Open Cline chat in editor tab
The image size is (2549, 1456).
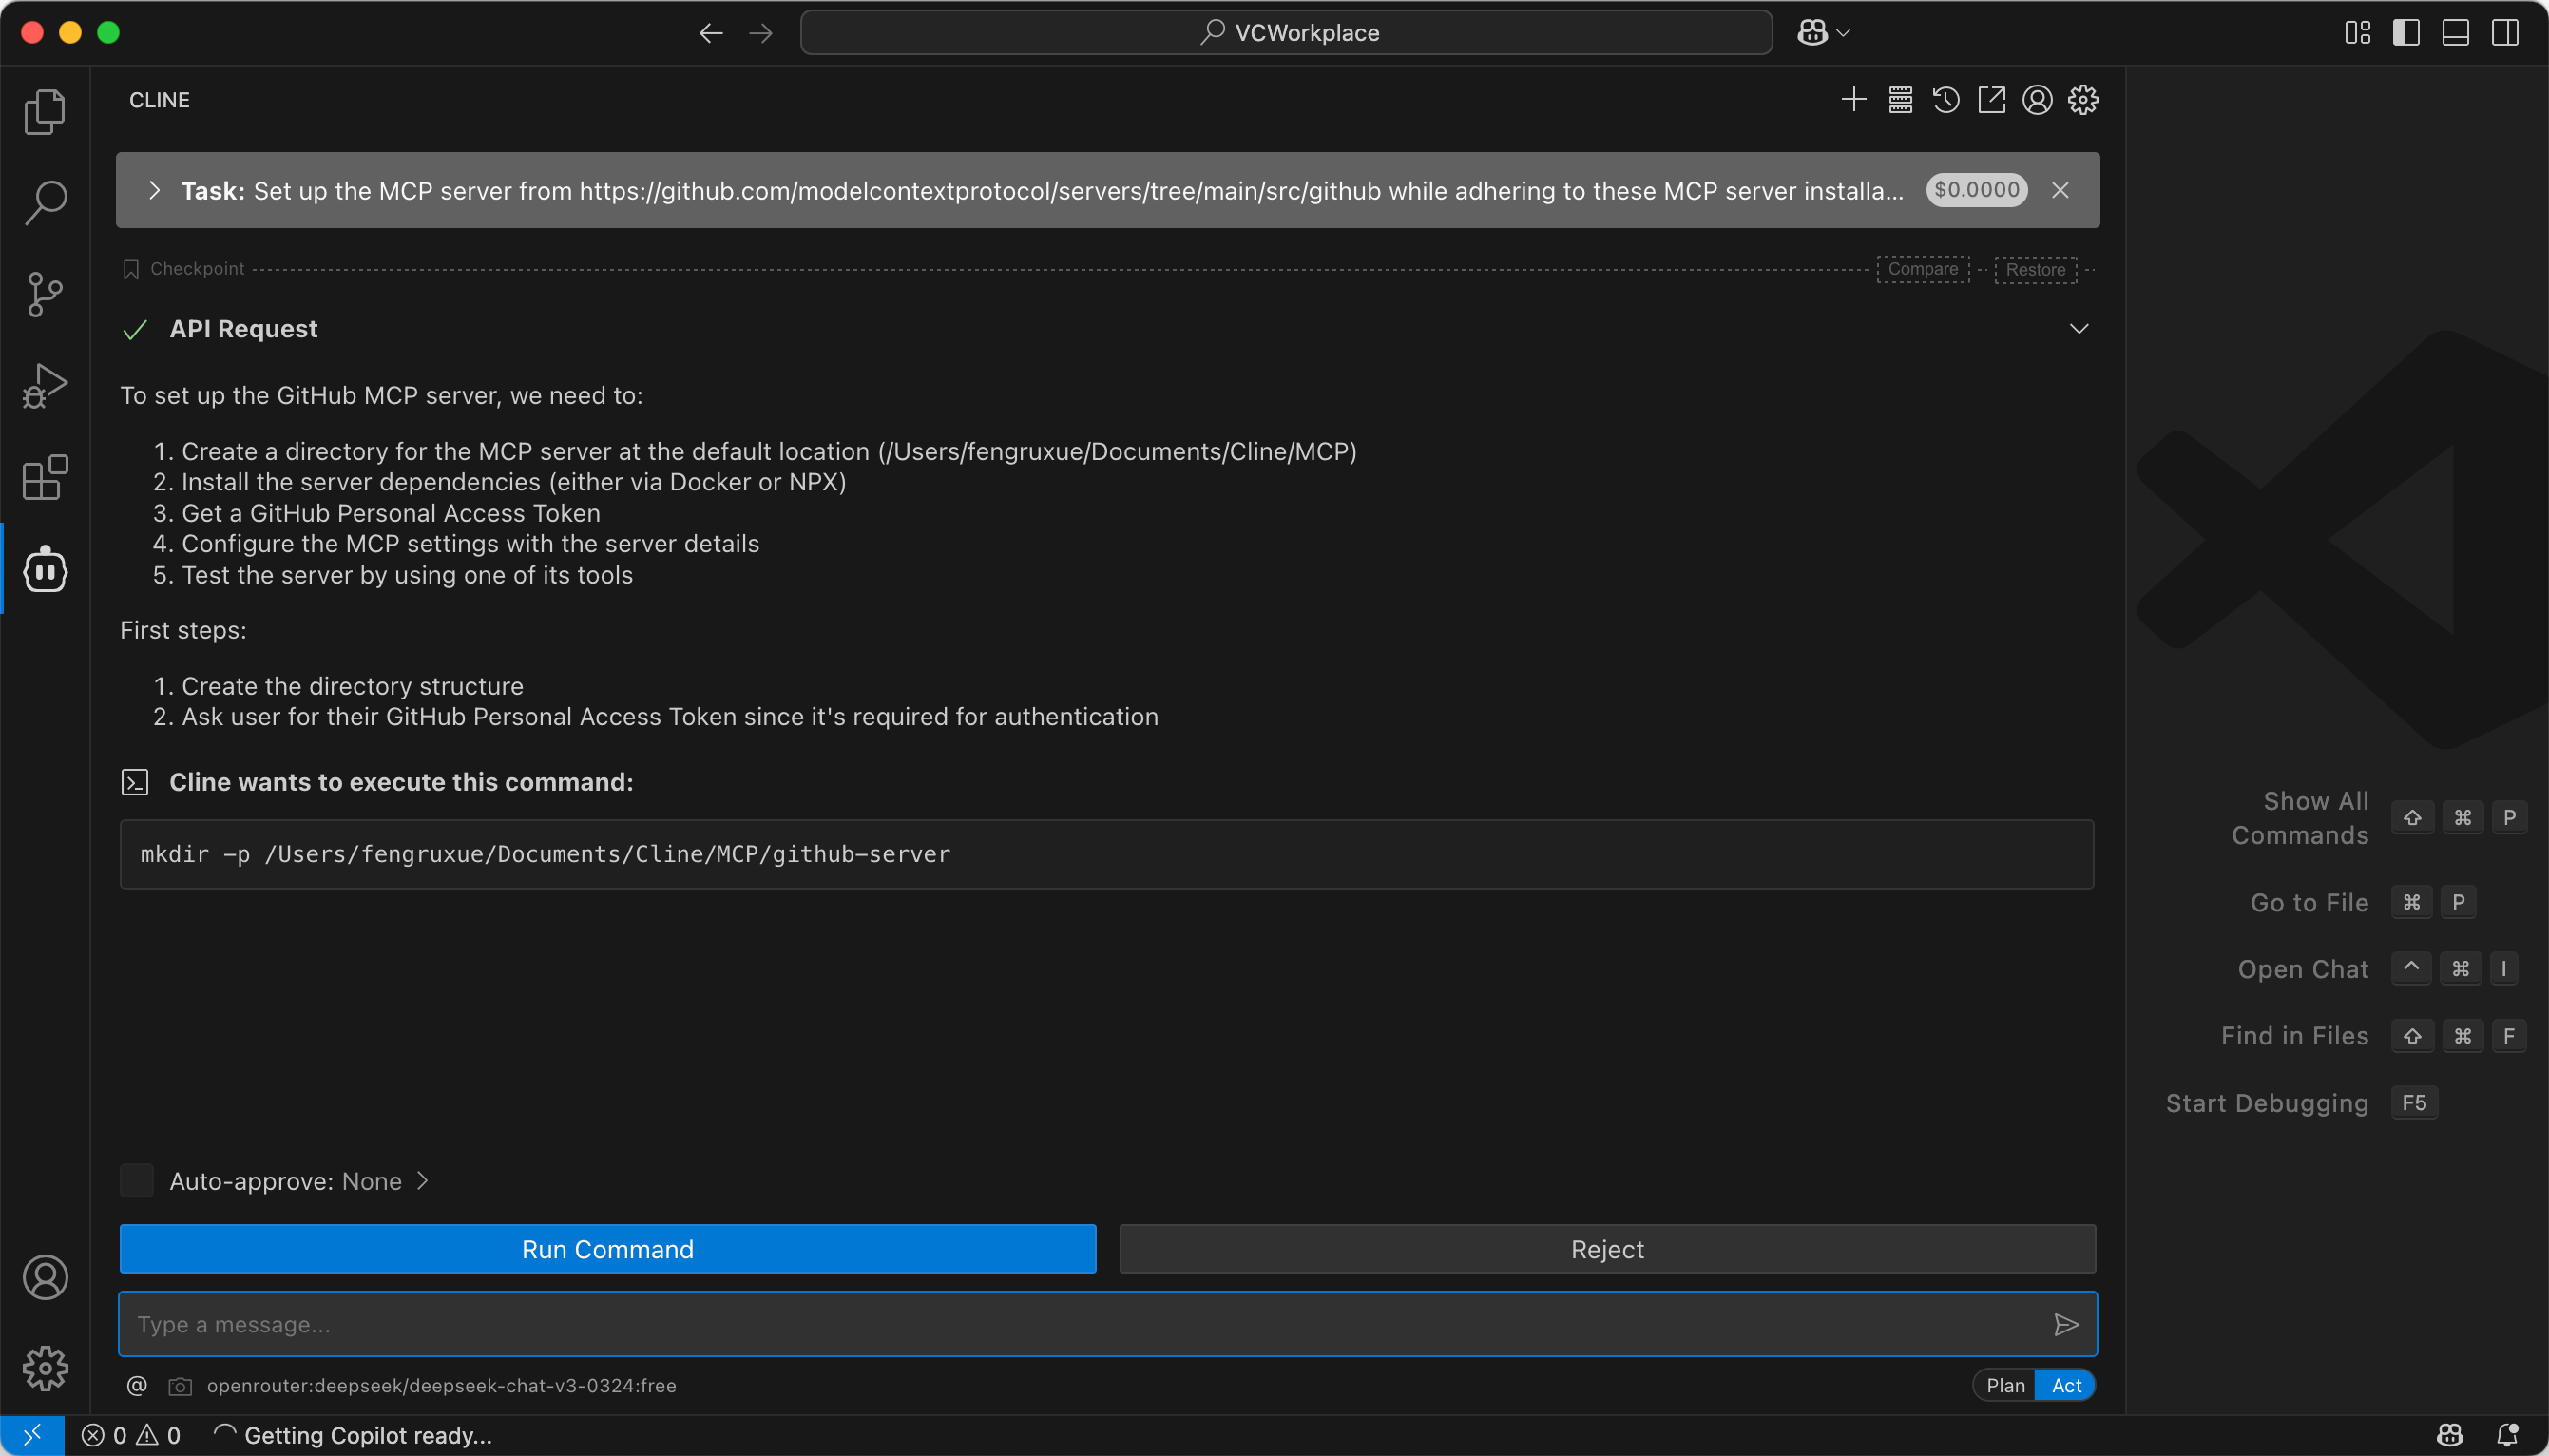click(x=1991, y=99)
